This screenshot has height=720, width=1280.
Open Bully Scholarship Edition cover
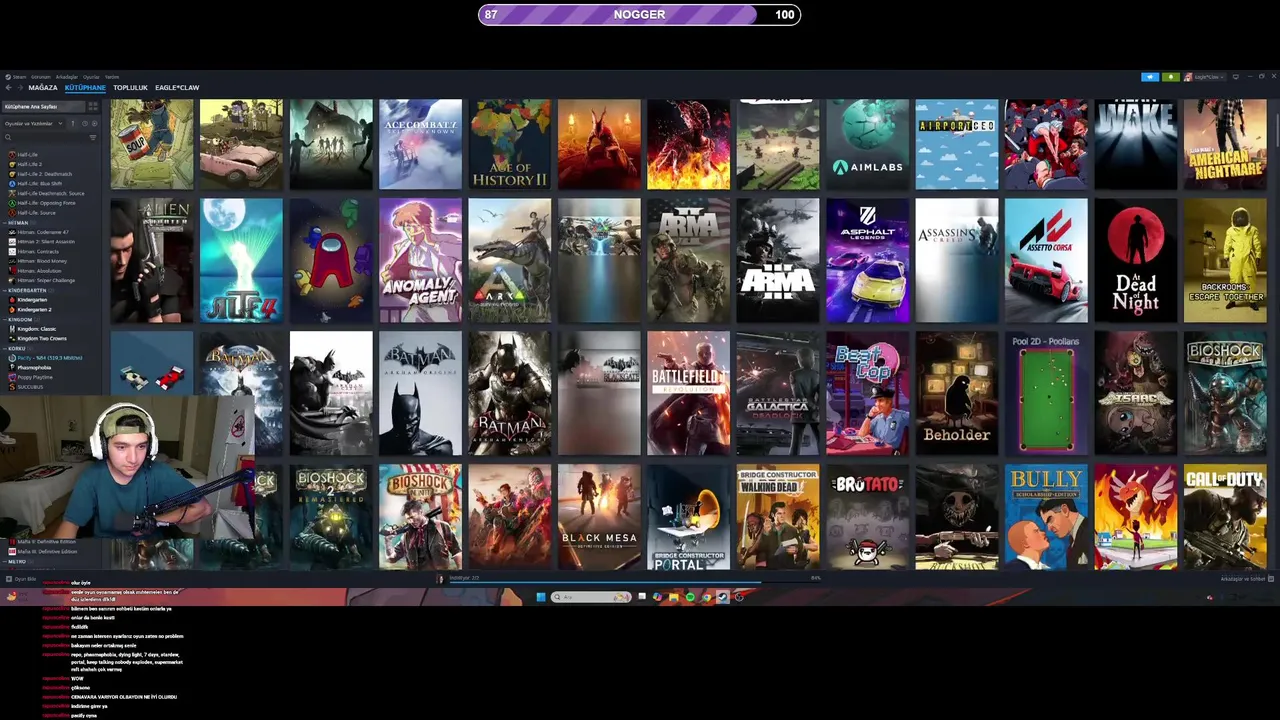coord(1046,517)
